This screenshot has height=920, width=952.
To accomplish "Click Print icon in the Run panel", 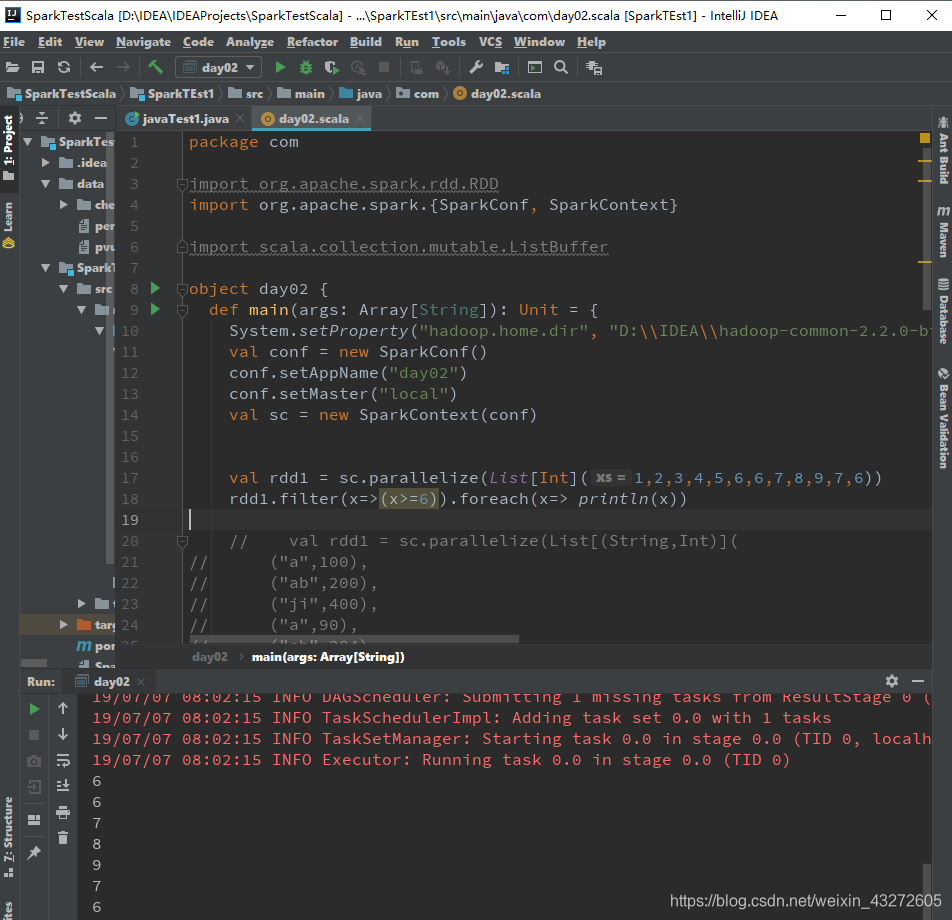I will tap(63, 813).
